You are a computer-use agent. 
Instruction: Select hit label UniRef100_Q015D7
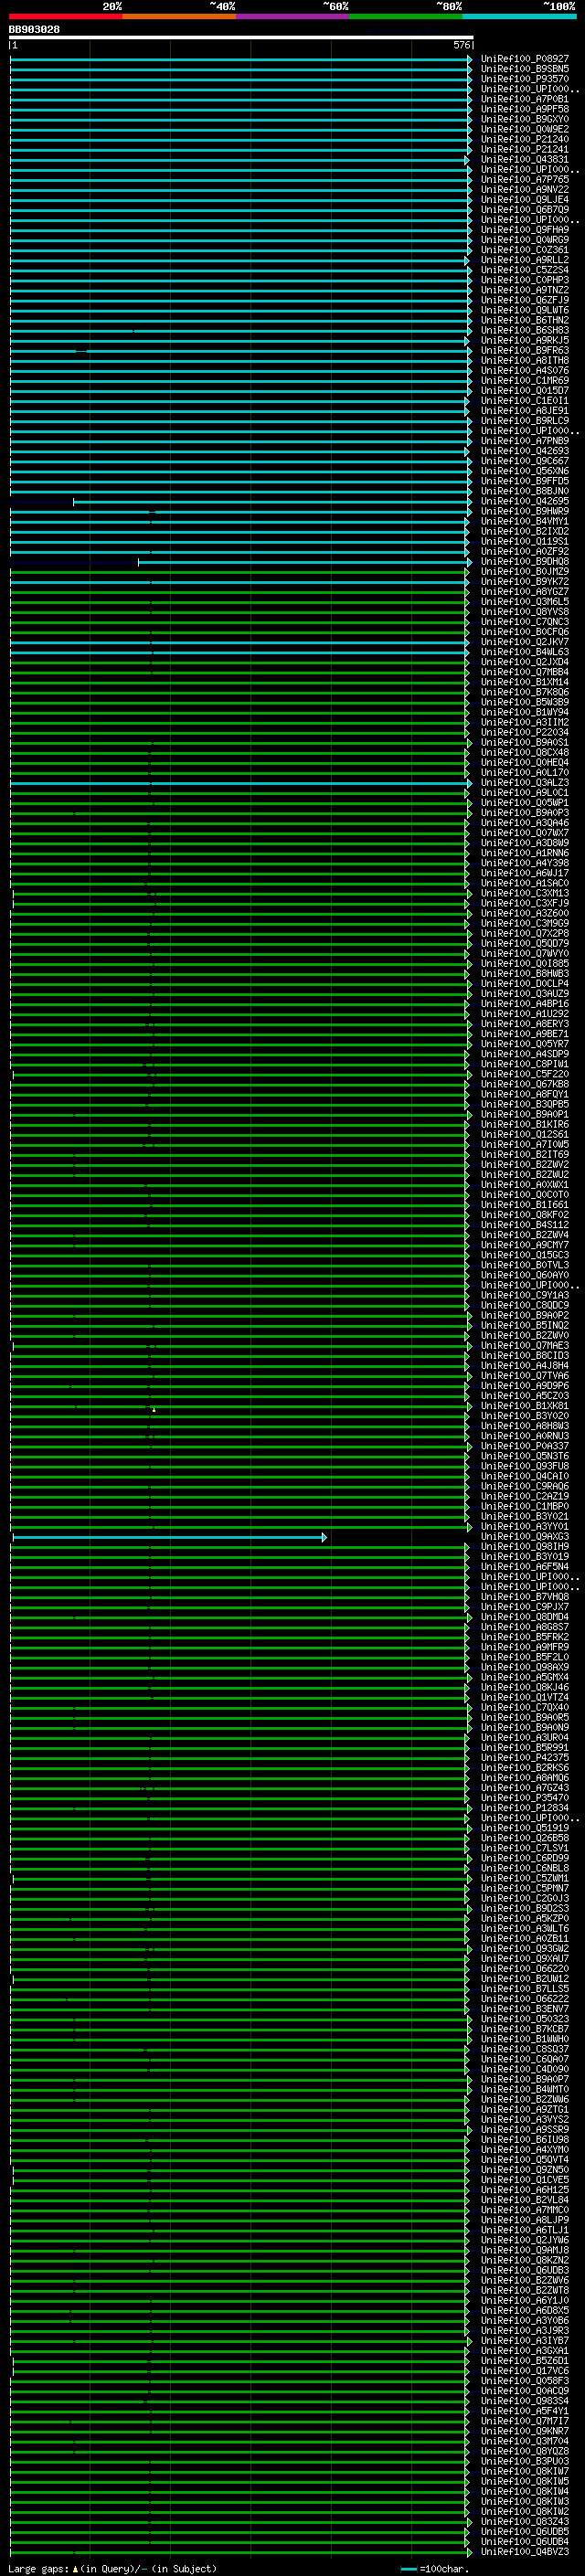[x=524, y=390]
